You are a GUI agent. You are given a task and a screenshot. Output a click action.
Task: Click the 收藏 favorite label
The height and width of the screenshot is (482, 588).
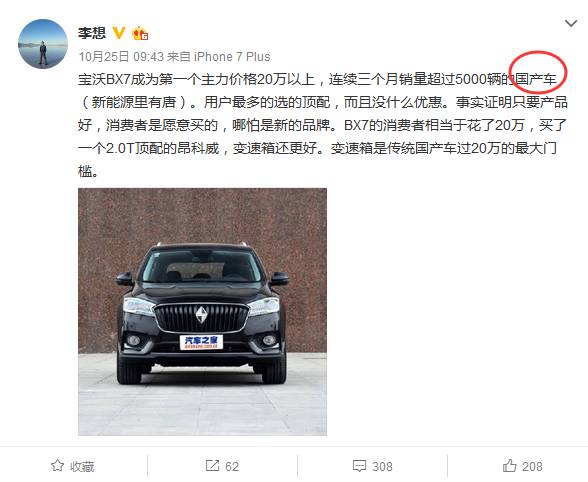coord(82,467)
